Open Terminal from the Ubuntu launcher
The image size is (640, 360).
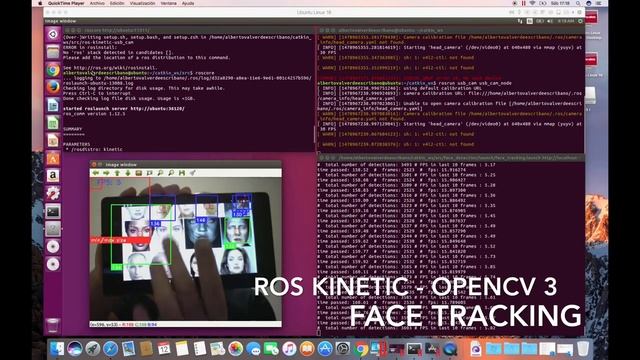(53, 211)
